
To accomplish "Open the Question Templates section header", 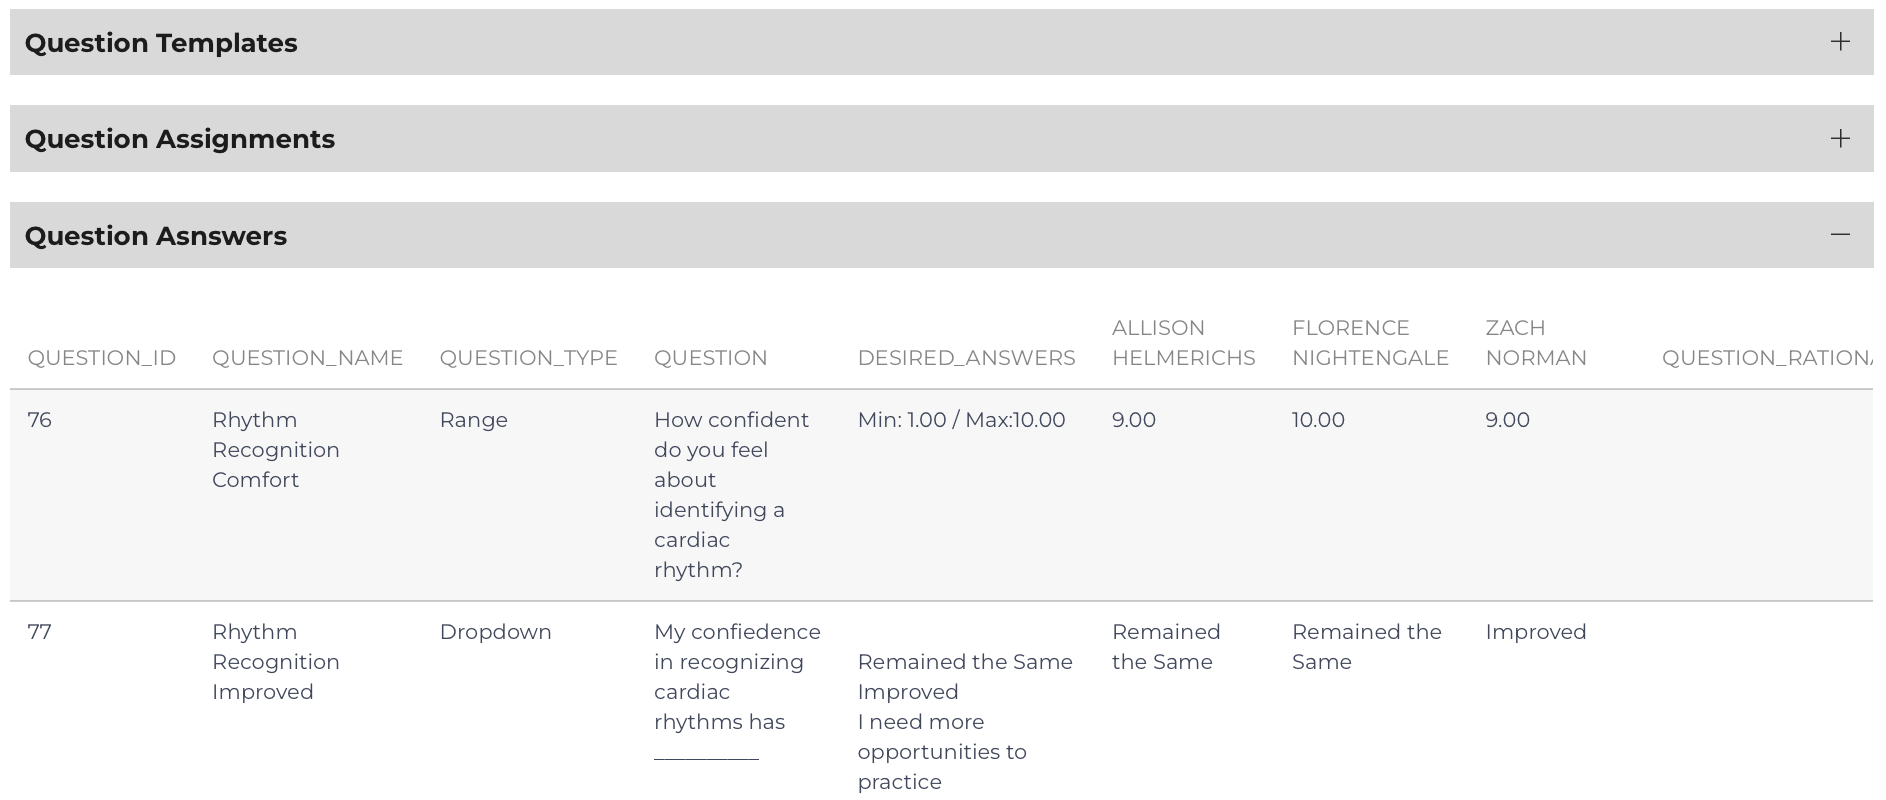I will [x=942, y=42].
